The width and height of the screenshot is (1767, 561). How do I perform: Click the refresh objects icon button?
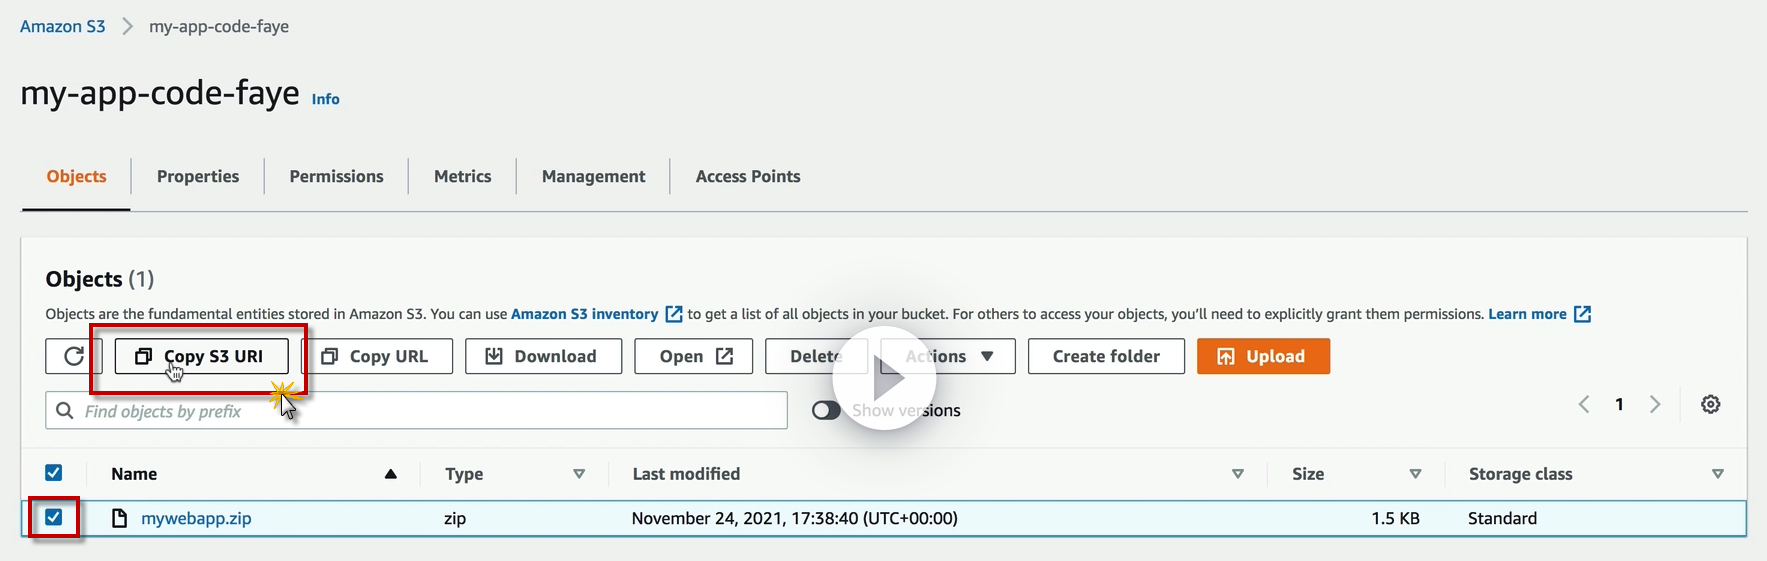[74, 357]
